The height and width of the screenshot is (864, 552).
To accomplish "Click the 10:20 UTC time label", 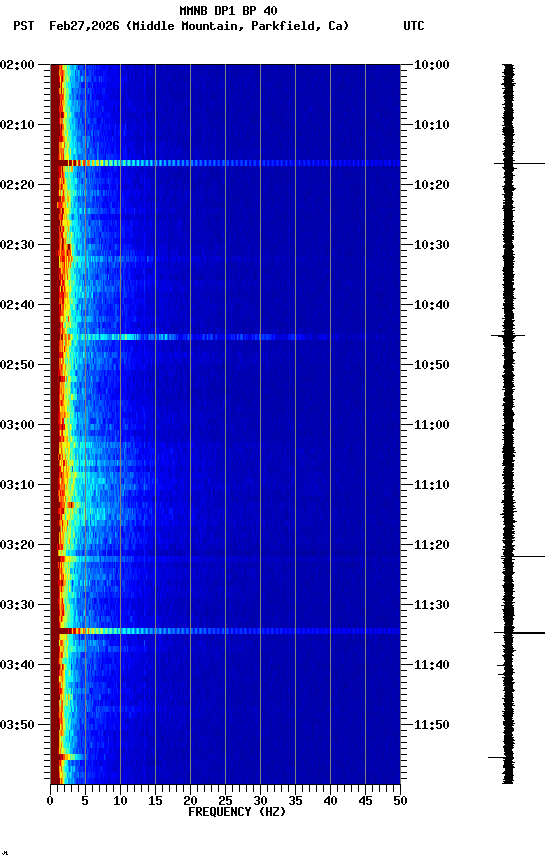I will coord(431,185).
